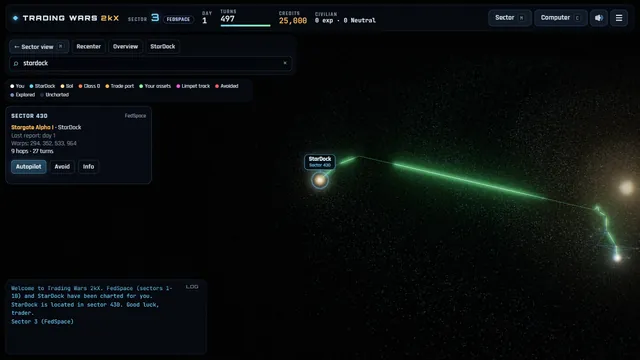The height and width of the screenshot is (360, 640).
Task: Click the 'Your assets' legend entry
Action: [x=155, y=86]
